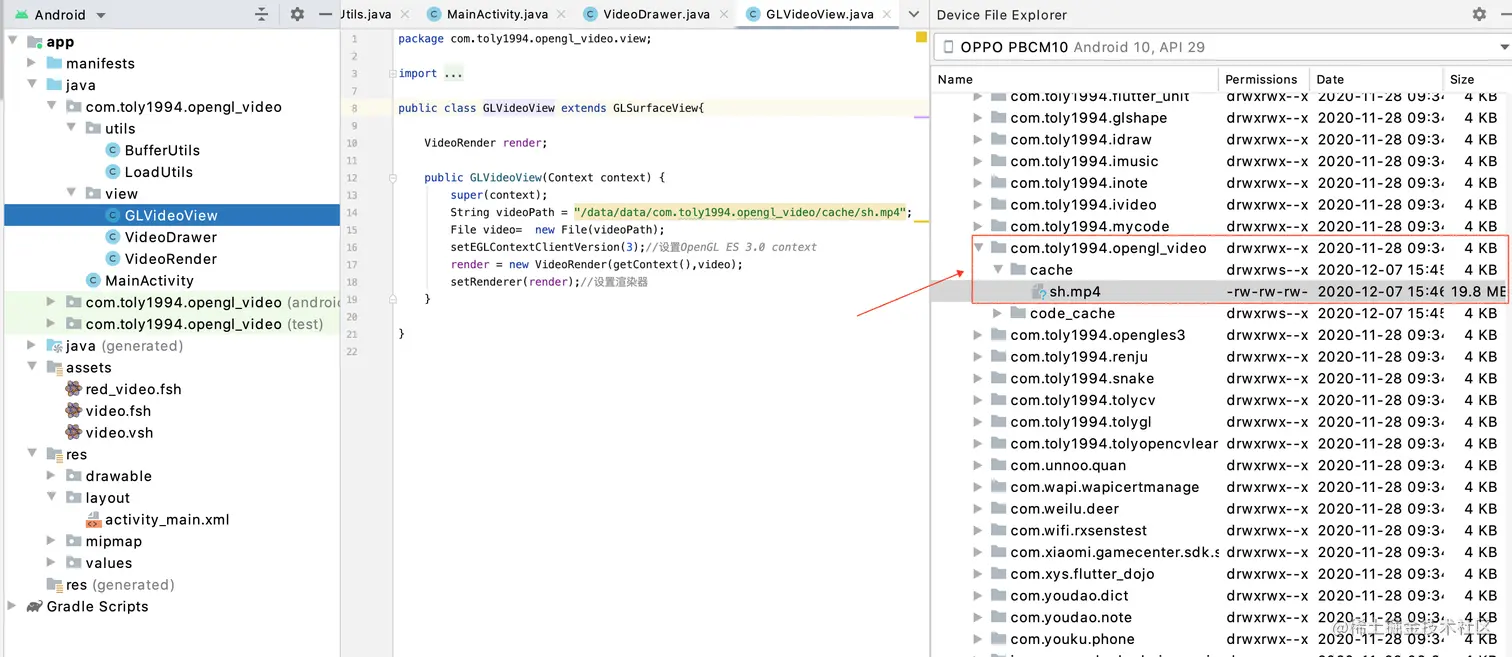The width and height of the screenshot is (1512, 657).
Task: Hide the Project panel with minus icon
Action: 325,14
